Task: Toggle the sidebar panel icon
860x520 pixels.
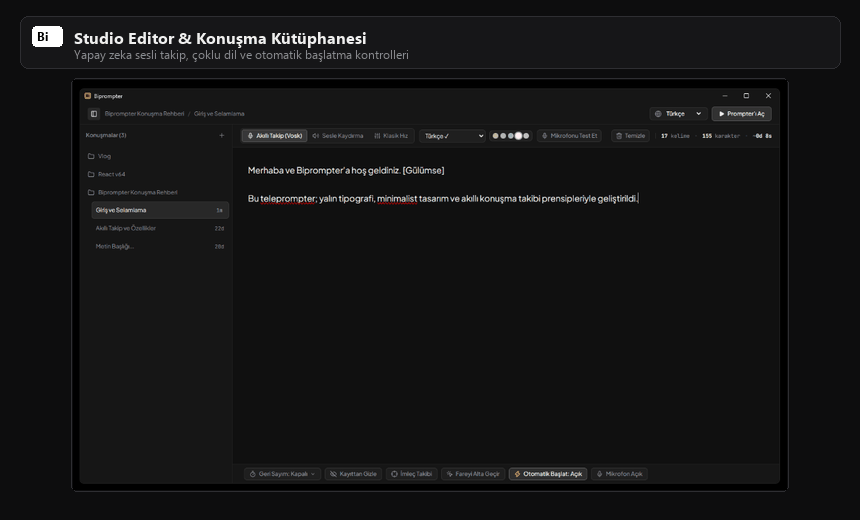Action: coord(94,114)
